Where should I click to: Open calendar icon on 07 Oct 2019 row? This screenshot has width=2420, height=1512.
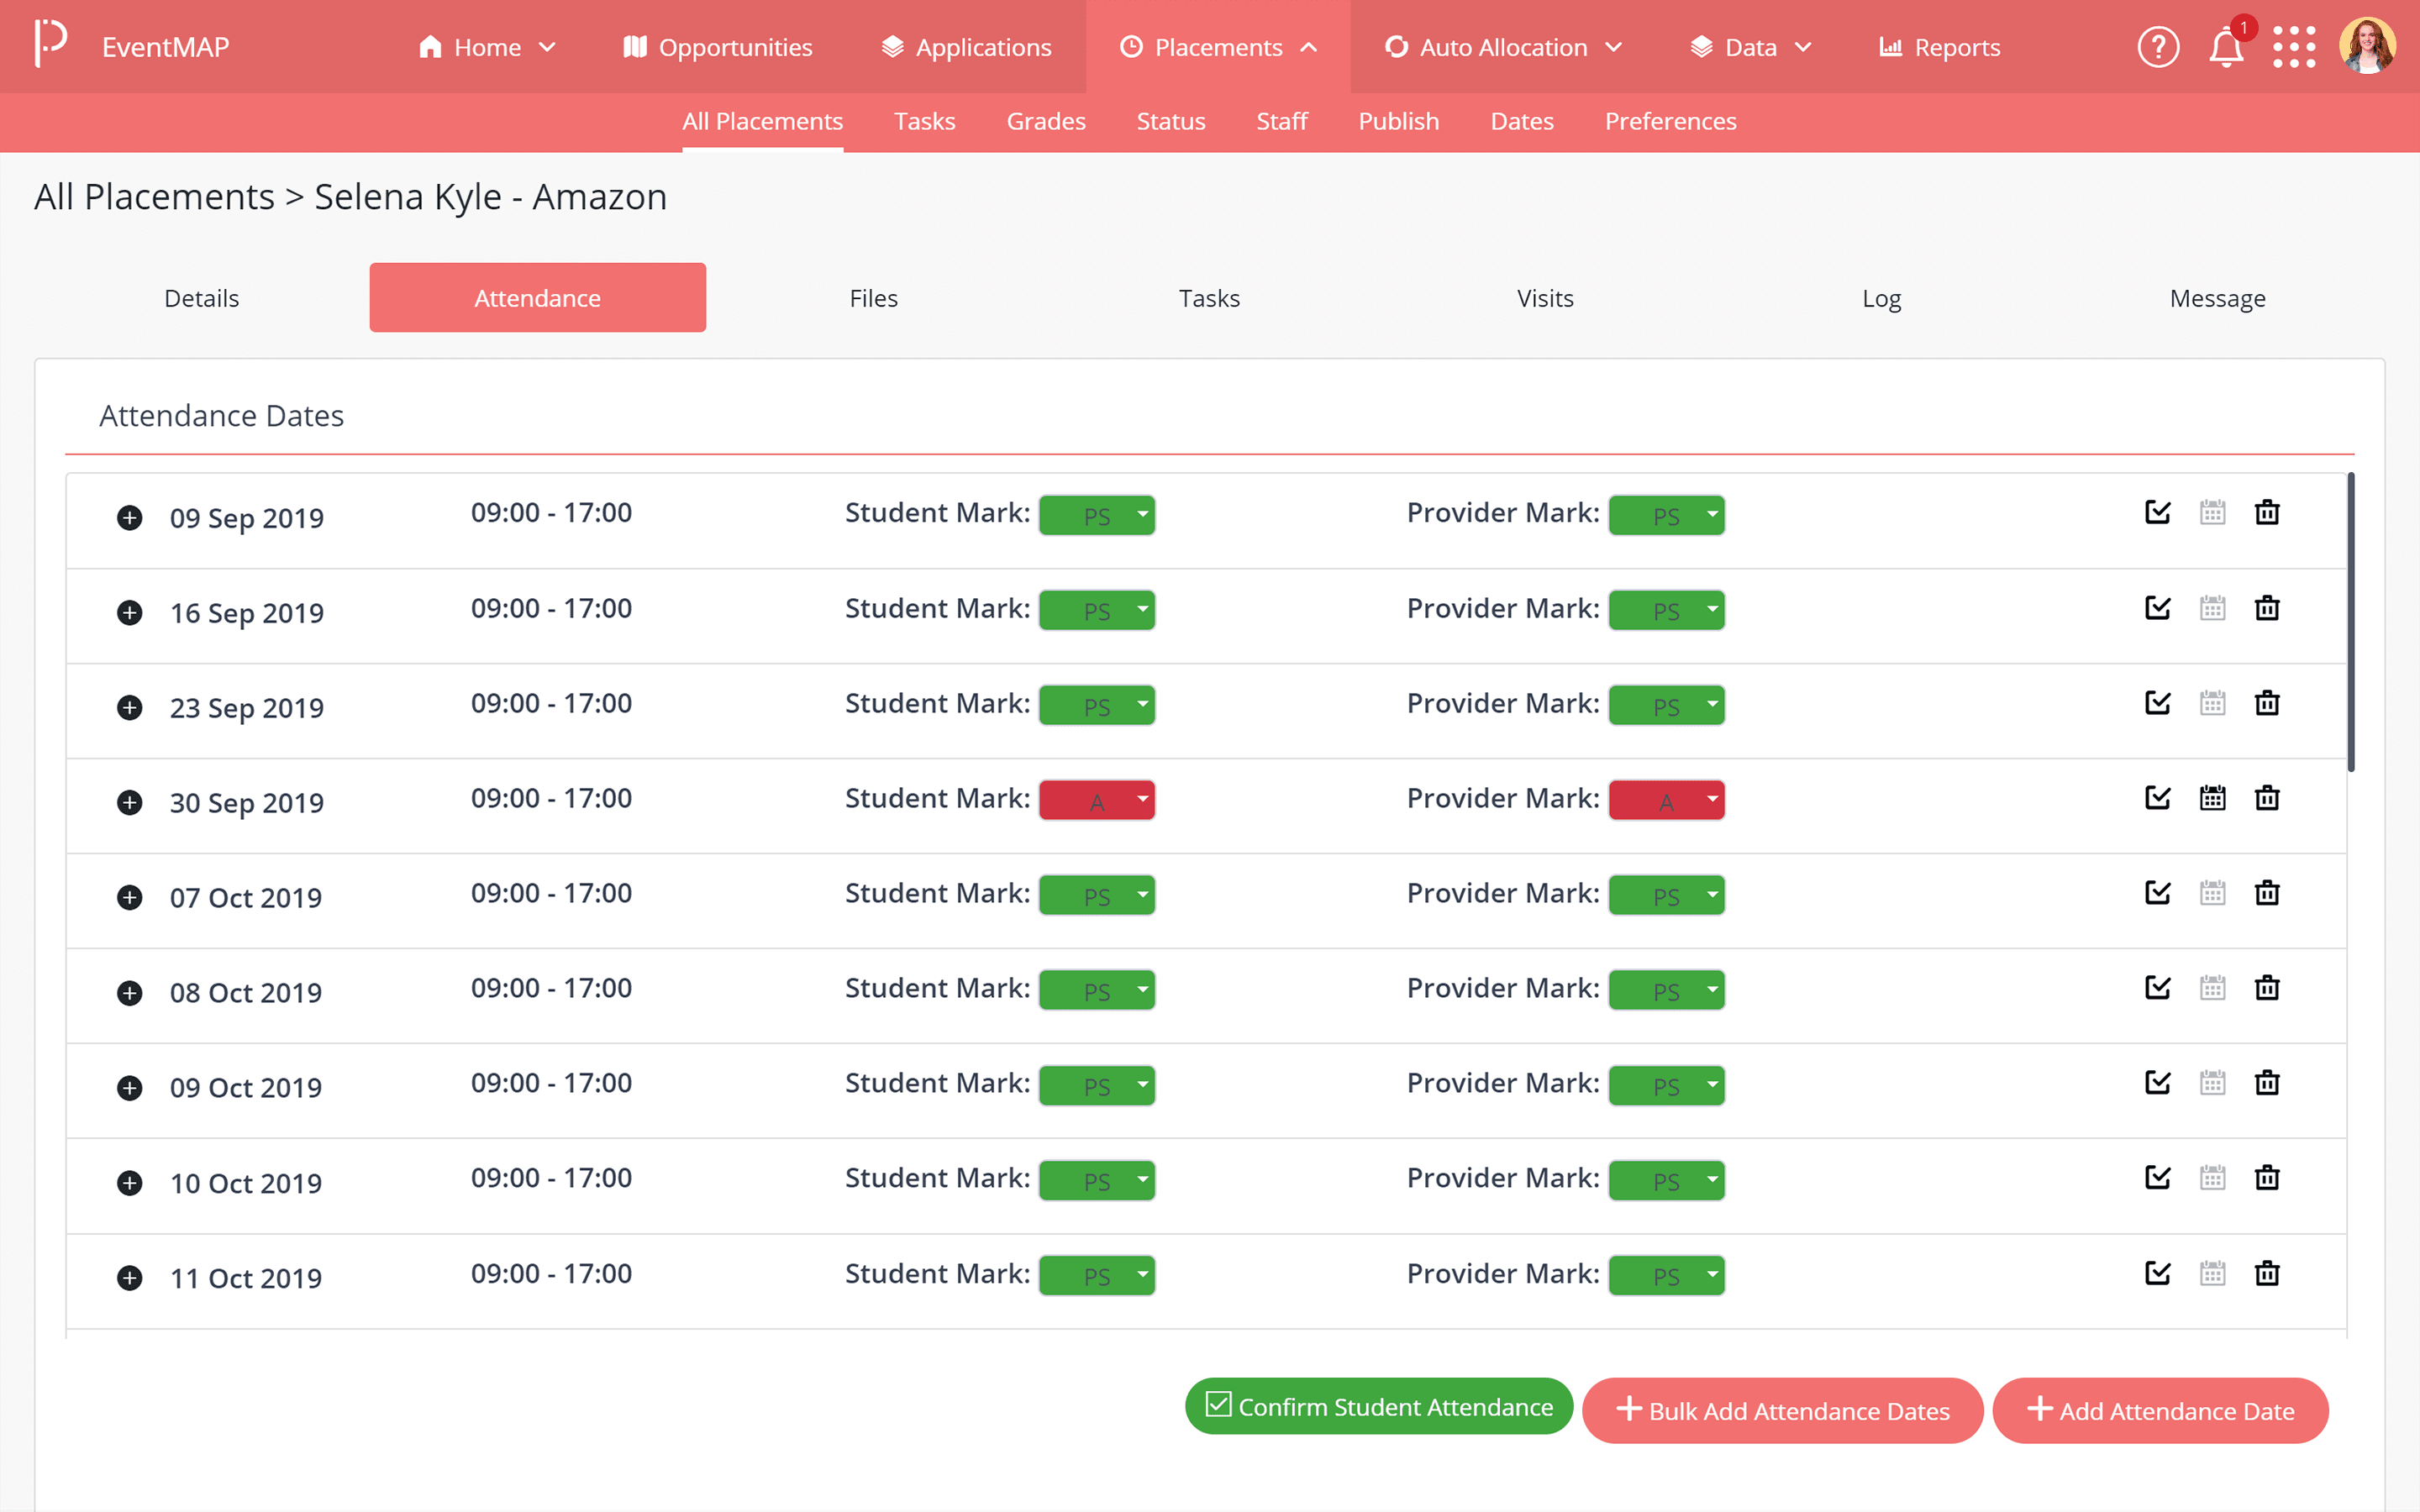pyautogui.click(x=2212, y=893)
